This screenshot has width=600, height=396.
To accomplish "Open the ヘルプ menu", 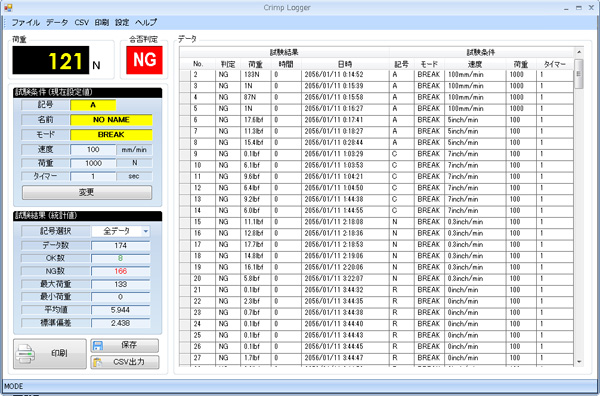I will point(146,23).
